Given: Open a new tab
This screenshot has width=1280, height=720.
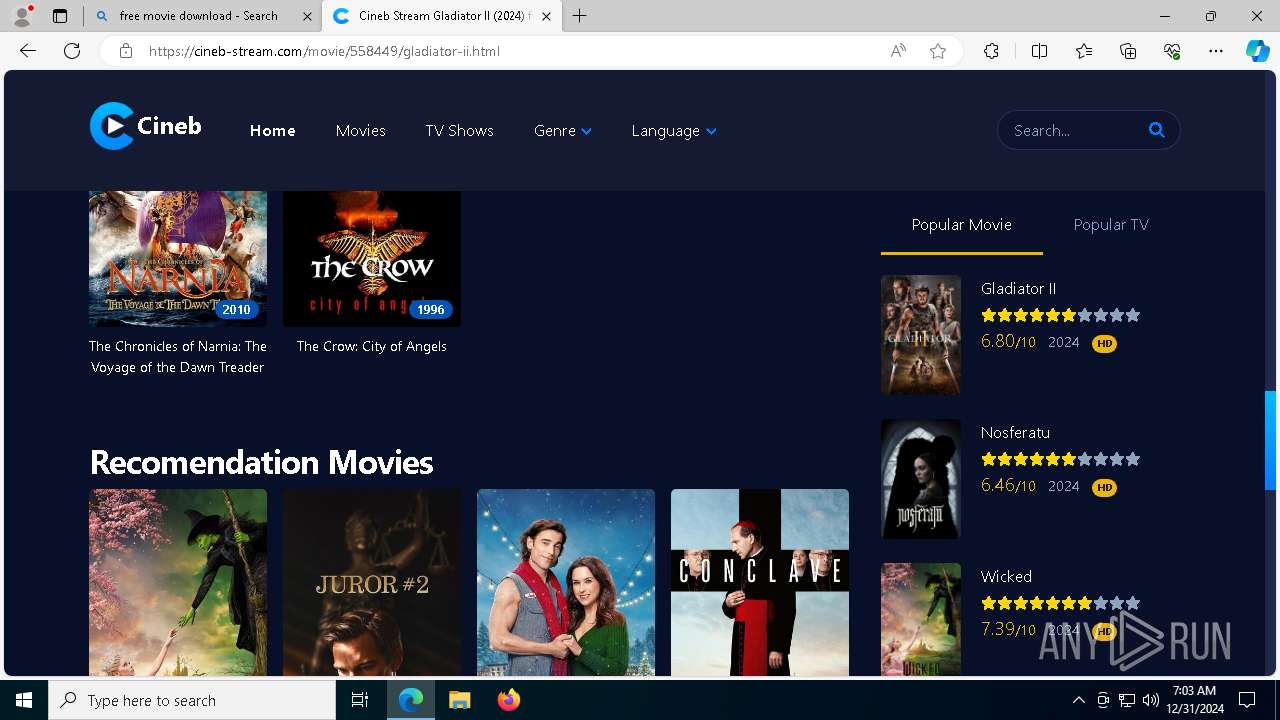Looking at the screenshot, I should [x=579, y=16].
